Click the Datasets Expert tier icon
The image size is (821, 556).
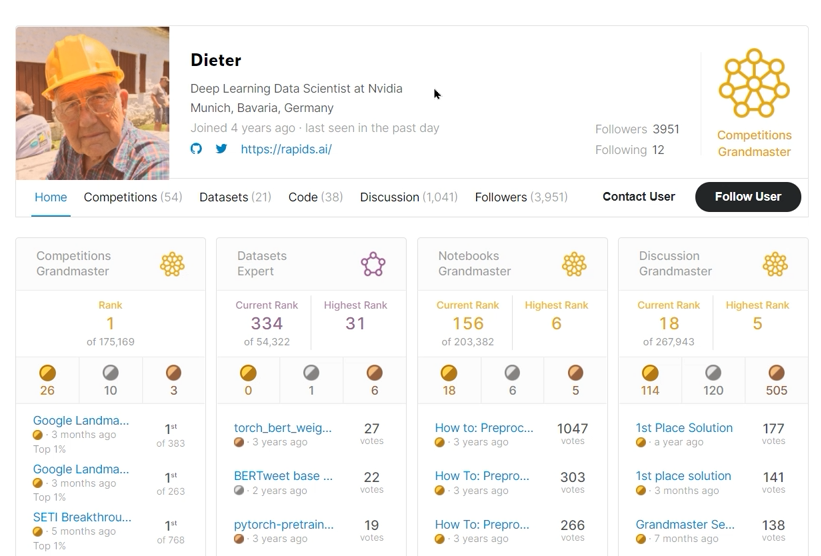coord(373,264)
